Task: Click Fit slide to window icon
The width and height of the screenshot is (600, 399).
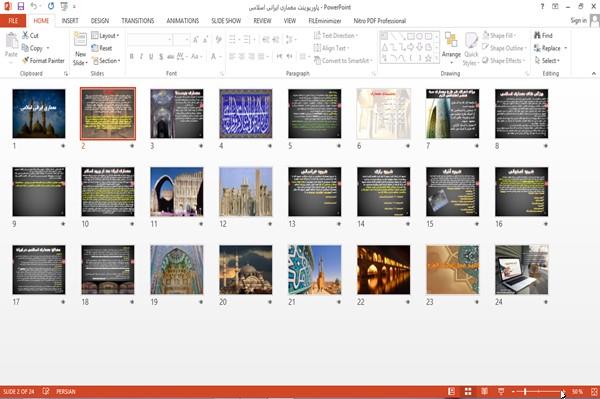Action: pyautogui.click(x=594, y=391)
